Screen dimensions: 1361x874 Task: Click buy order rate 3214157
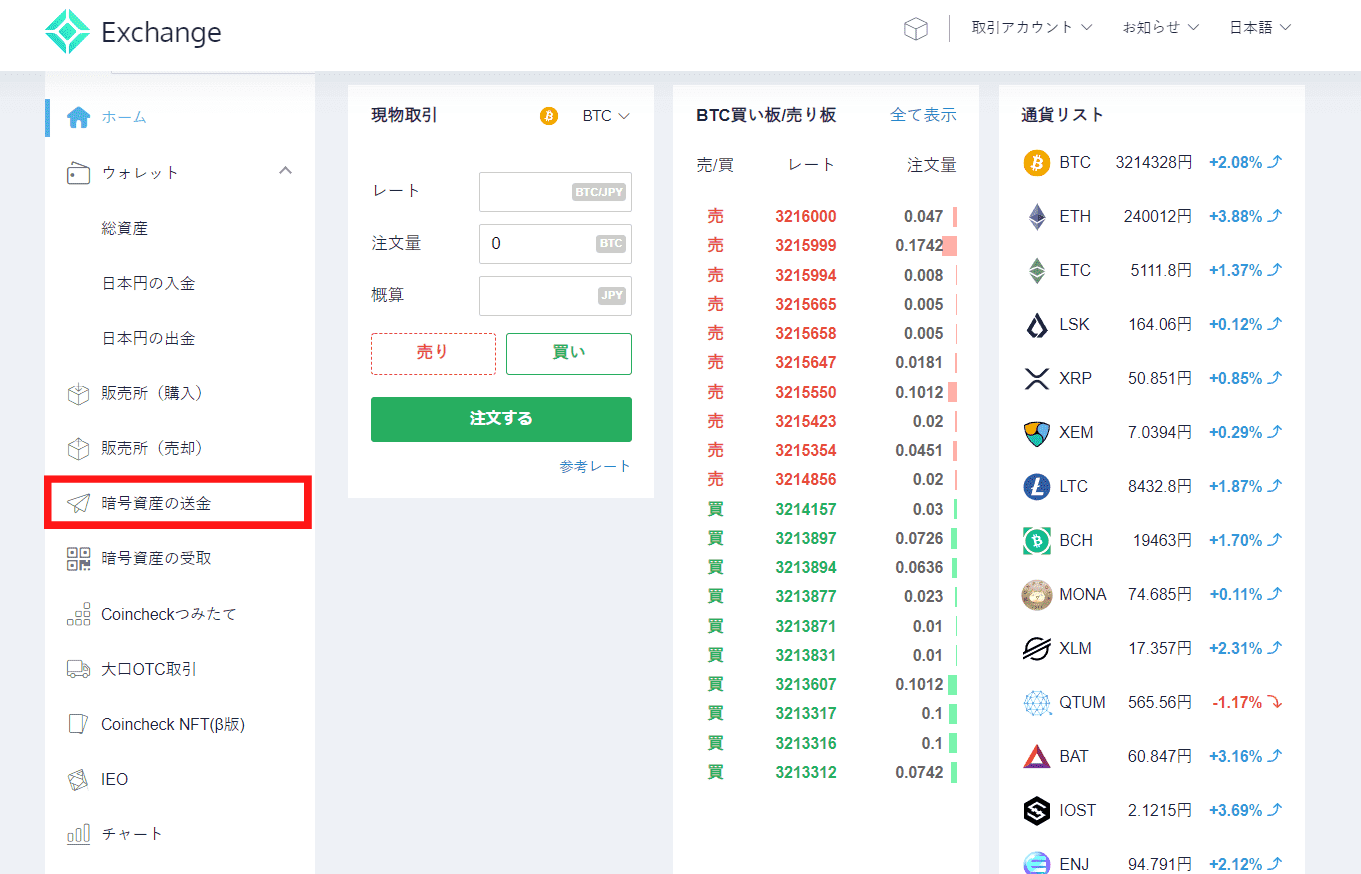click(805, 509)
